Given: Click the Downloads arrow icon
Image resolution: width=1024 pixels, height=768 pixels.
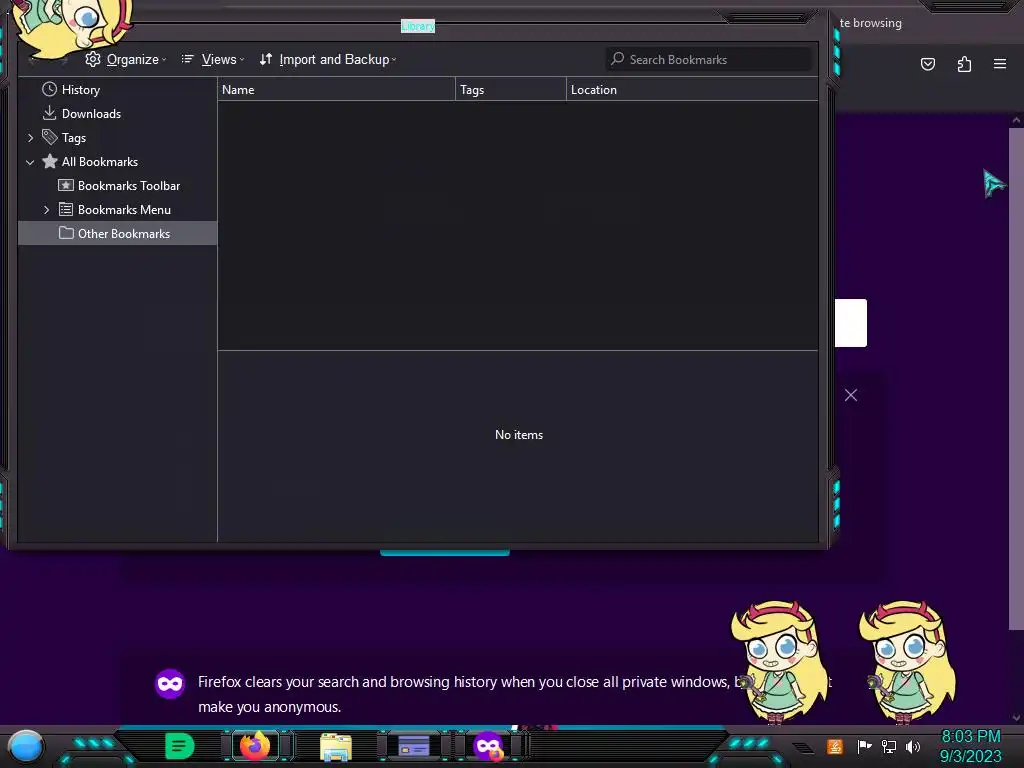Looking at the screenshot, I should [49, 113].
